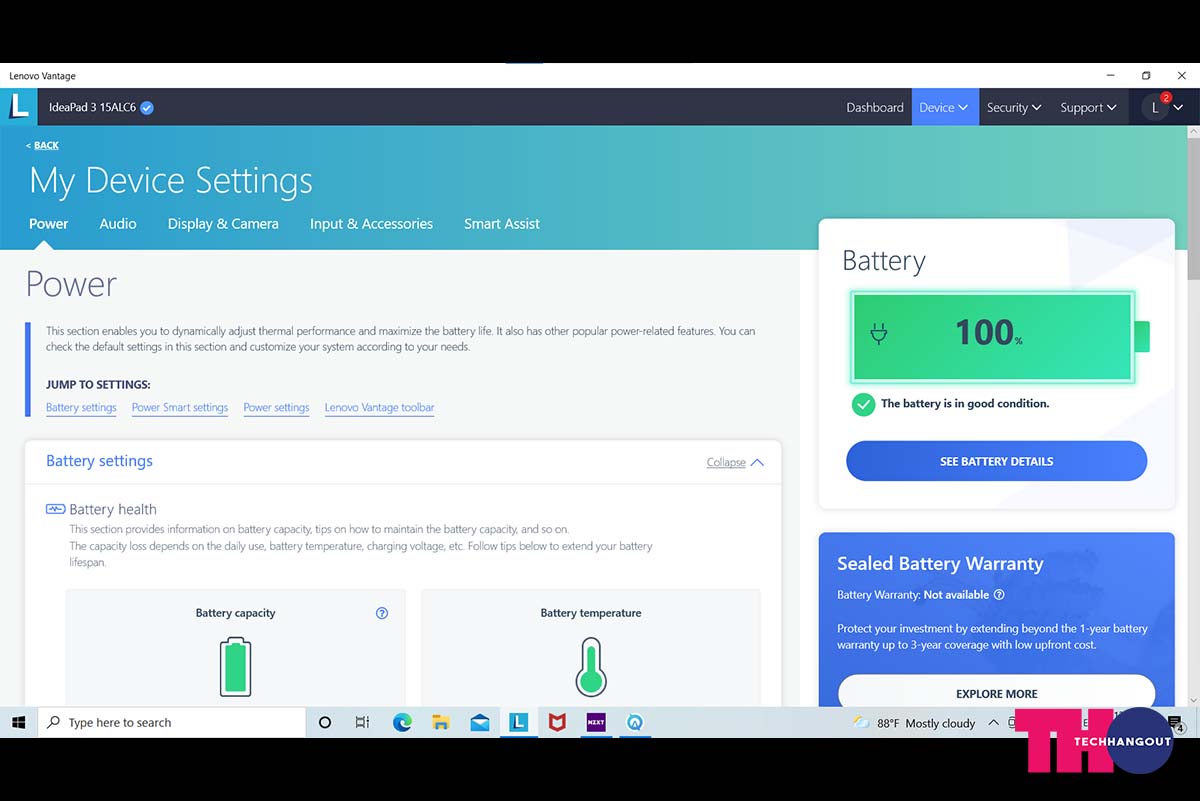The width and height of the screenshot is (1200, 801).
Task: Click the Lenovo Vantage L logo
Action: coord(19,106)
